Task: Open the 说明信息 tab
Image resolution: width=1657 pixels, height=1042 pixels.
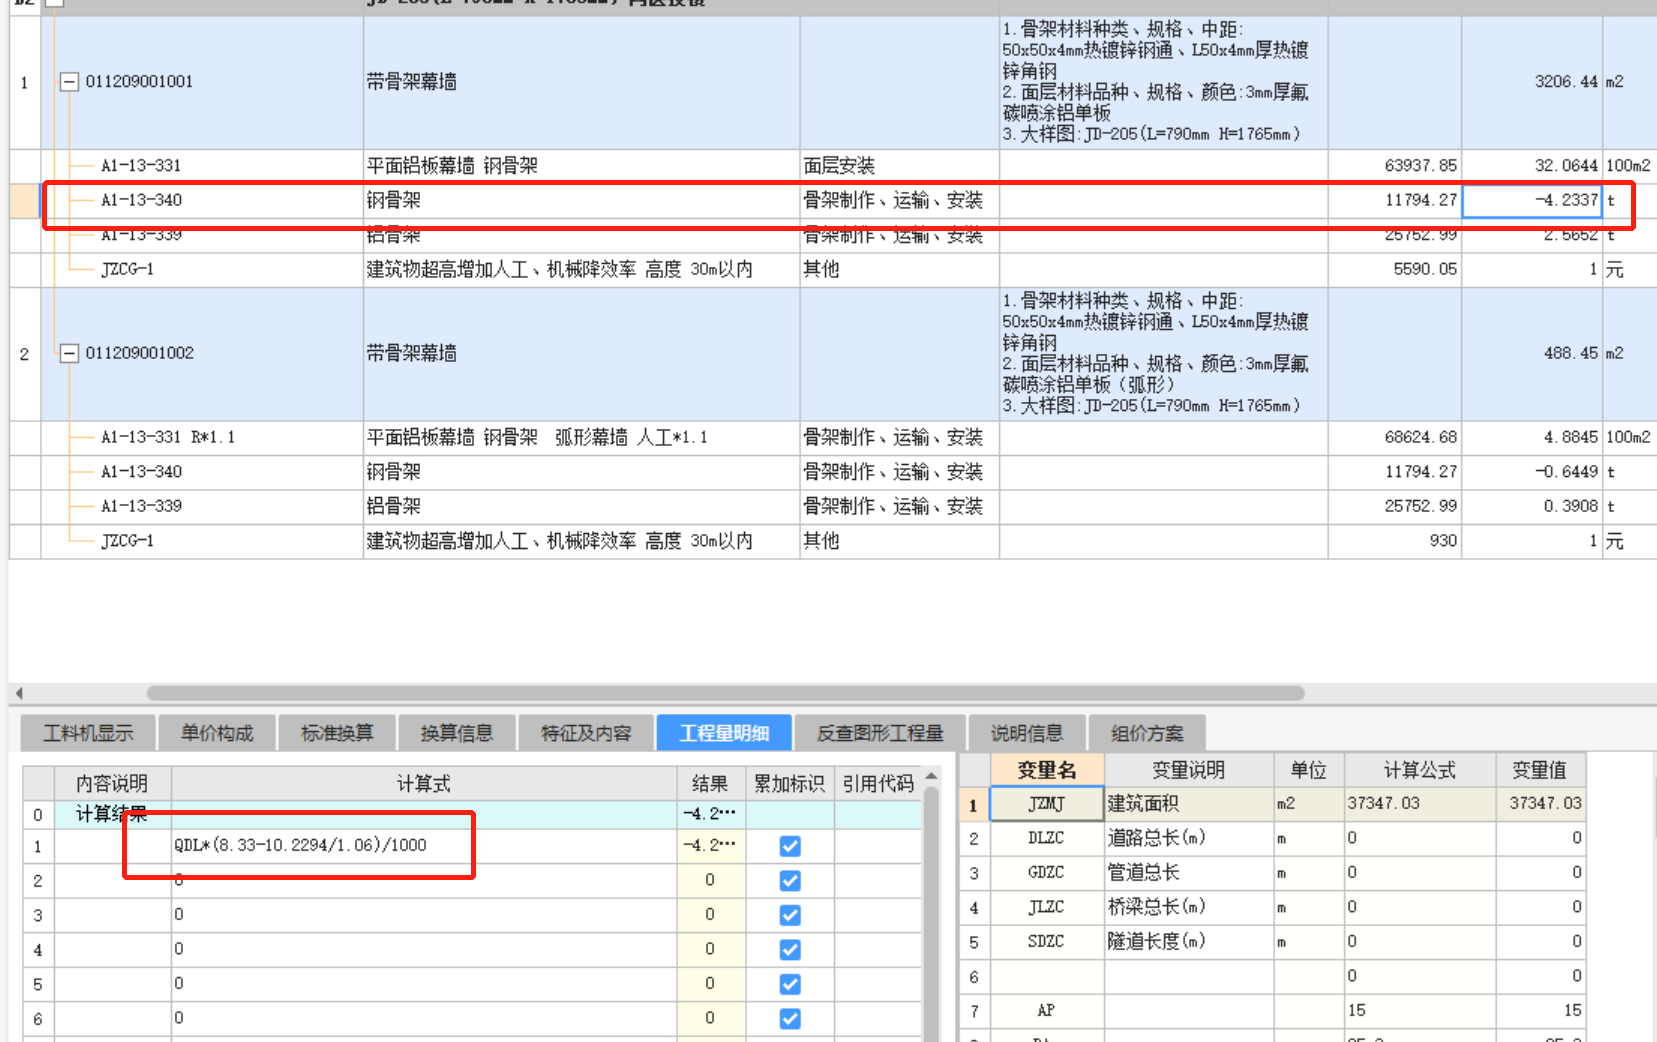Action: click(1027, 733)
